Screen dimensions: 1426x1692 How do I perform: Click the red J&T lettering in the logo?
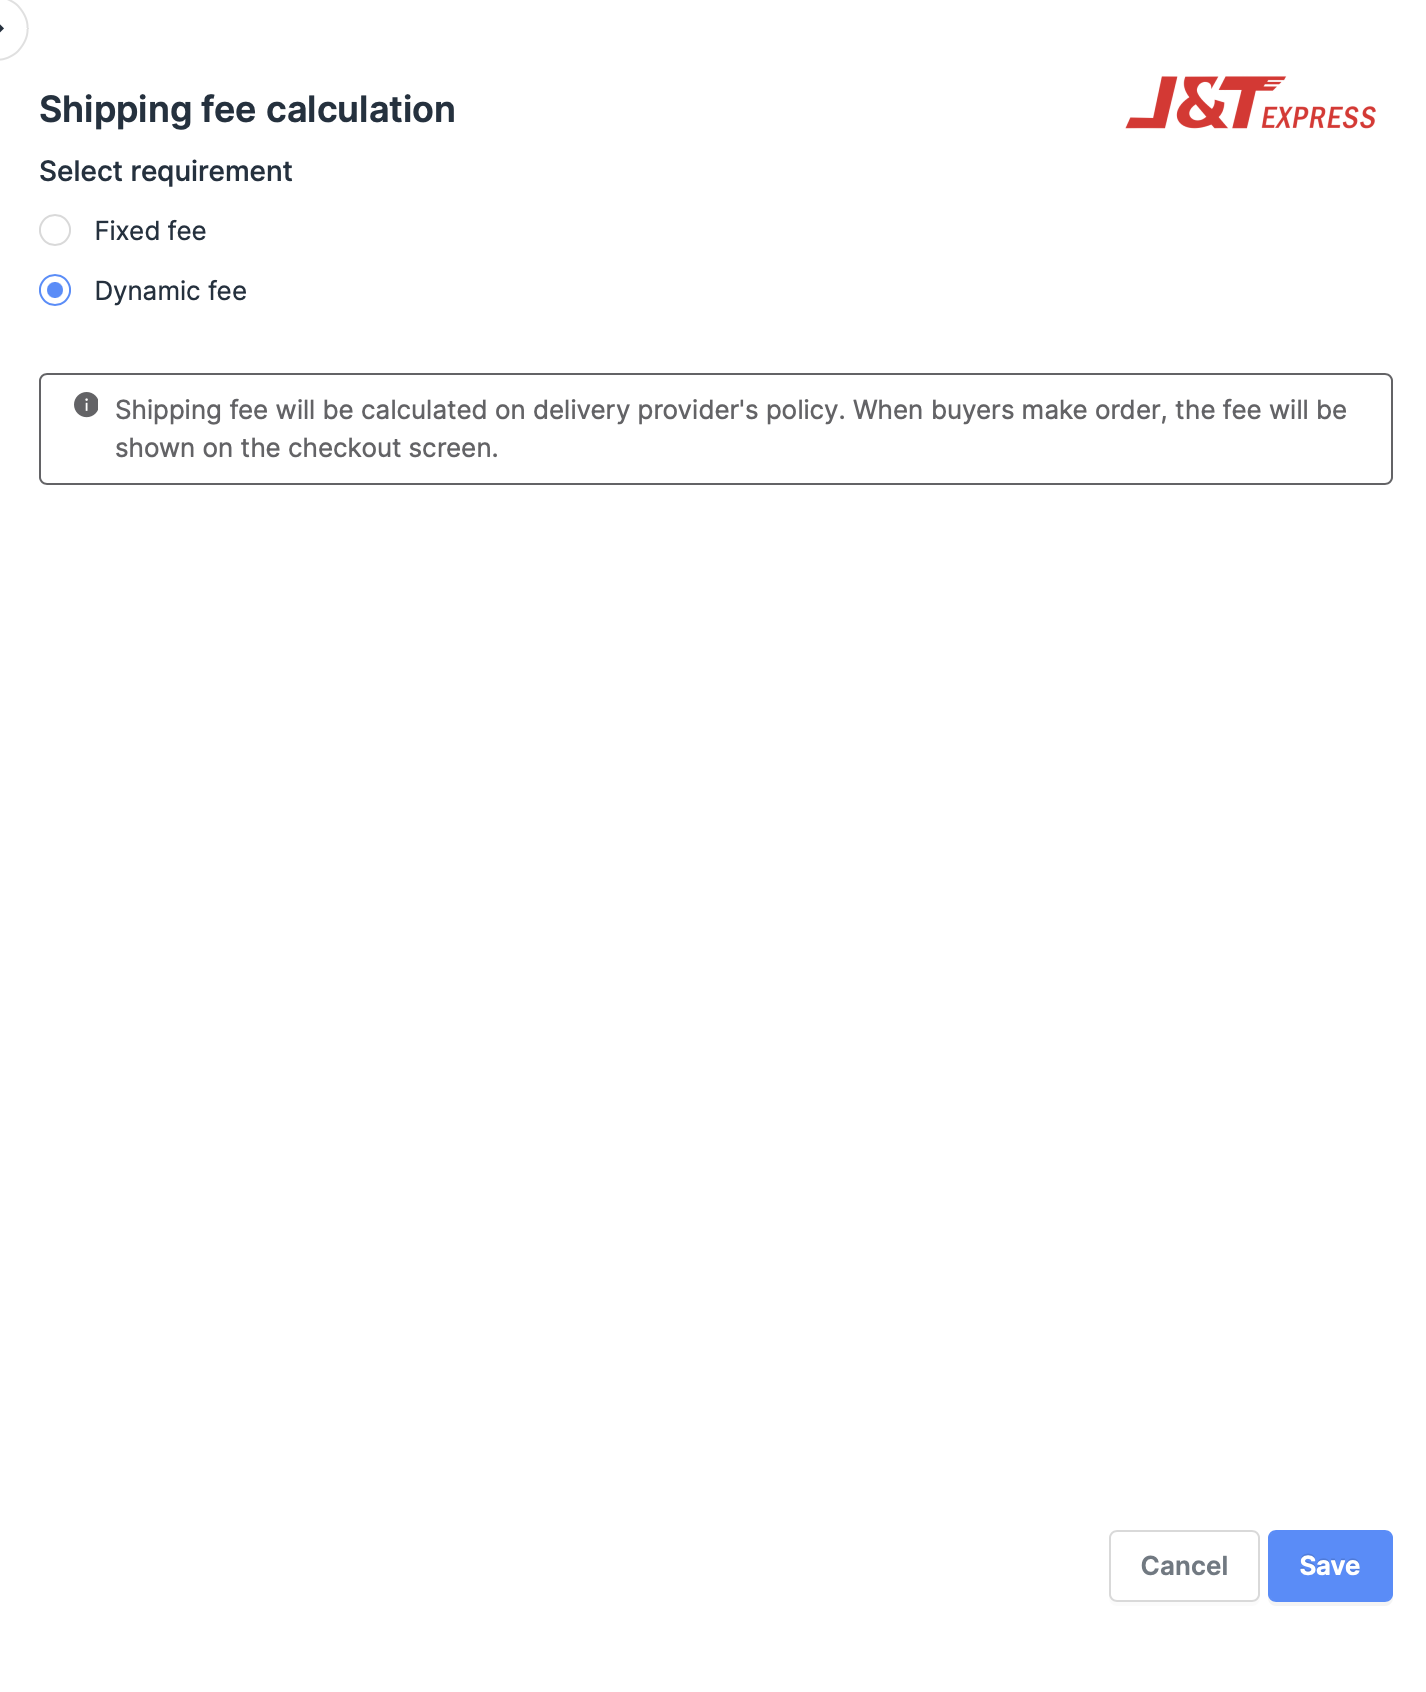pos(1200,103)
